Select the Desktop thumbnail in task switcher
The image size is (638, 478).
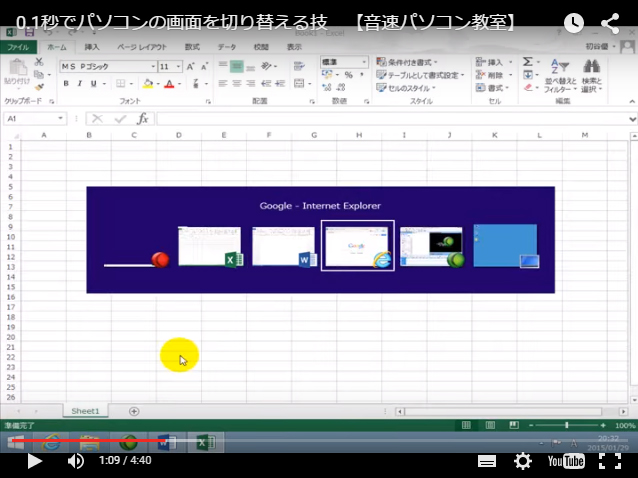506,246
